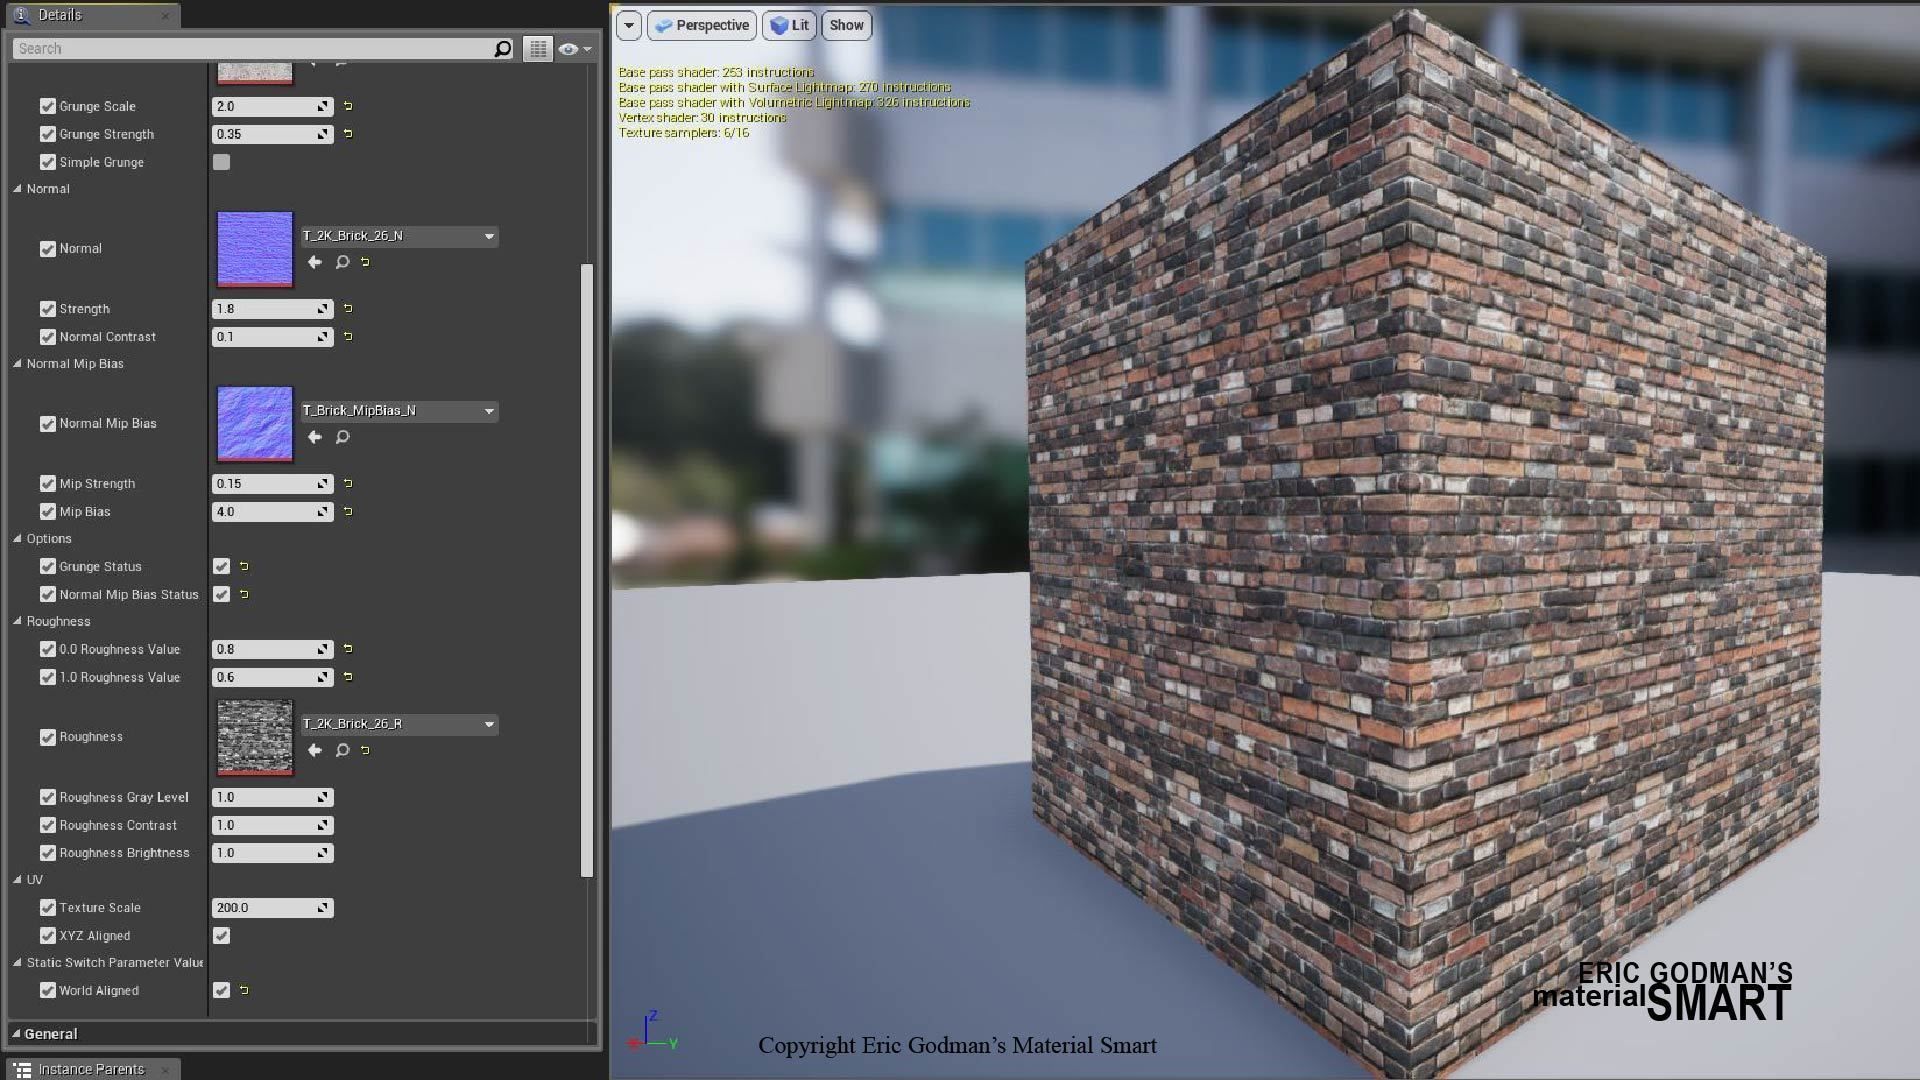The width and height of the screenshot is (1920, 1080).
Task: Click the Details panel scrollbar
Action: [x=587, y=570]
